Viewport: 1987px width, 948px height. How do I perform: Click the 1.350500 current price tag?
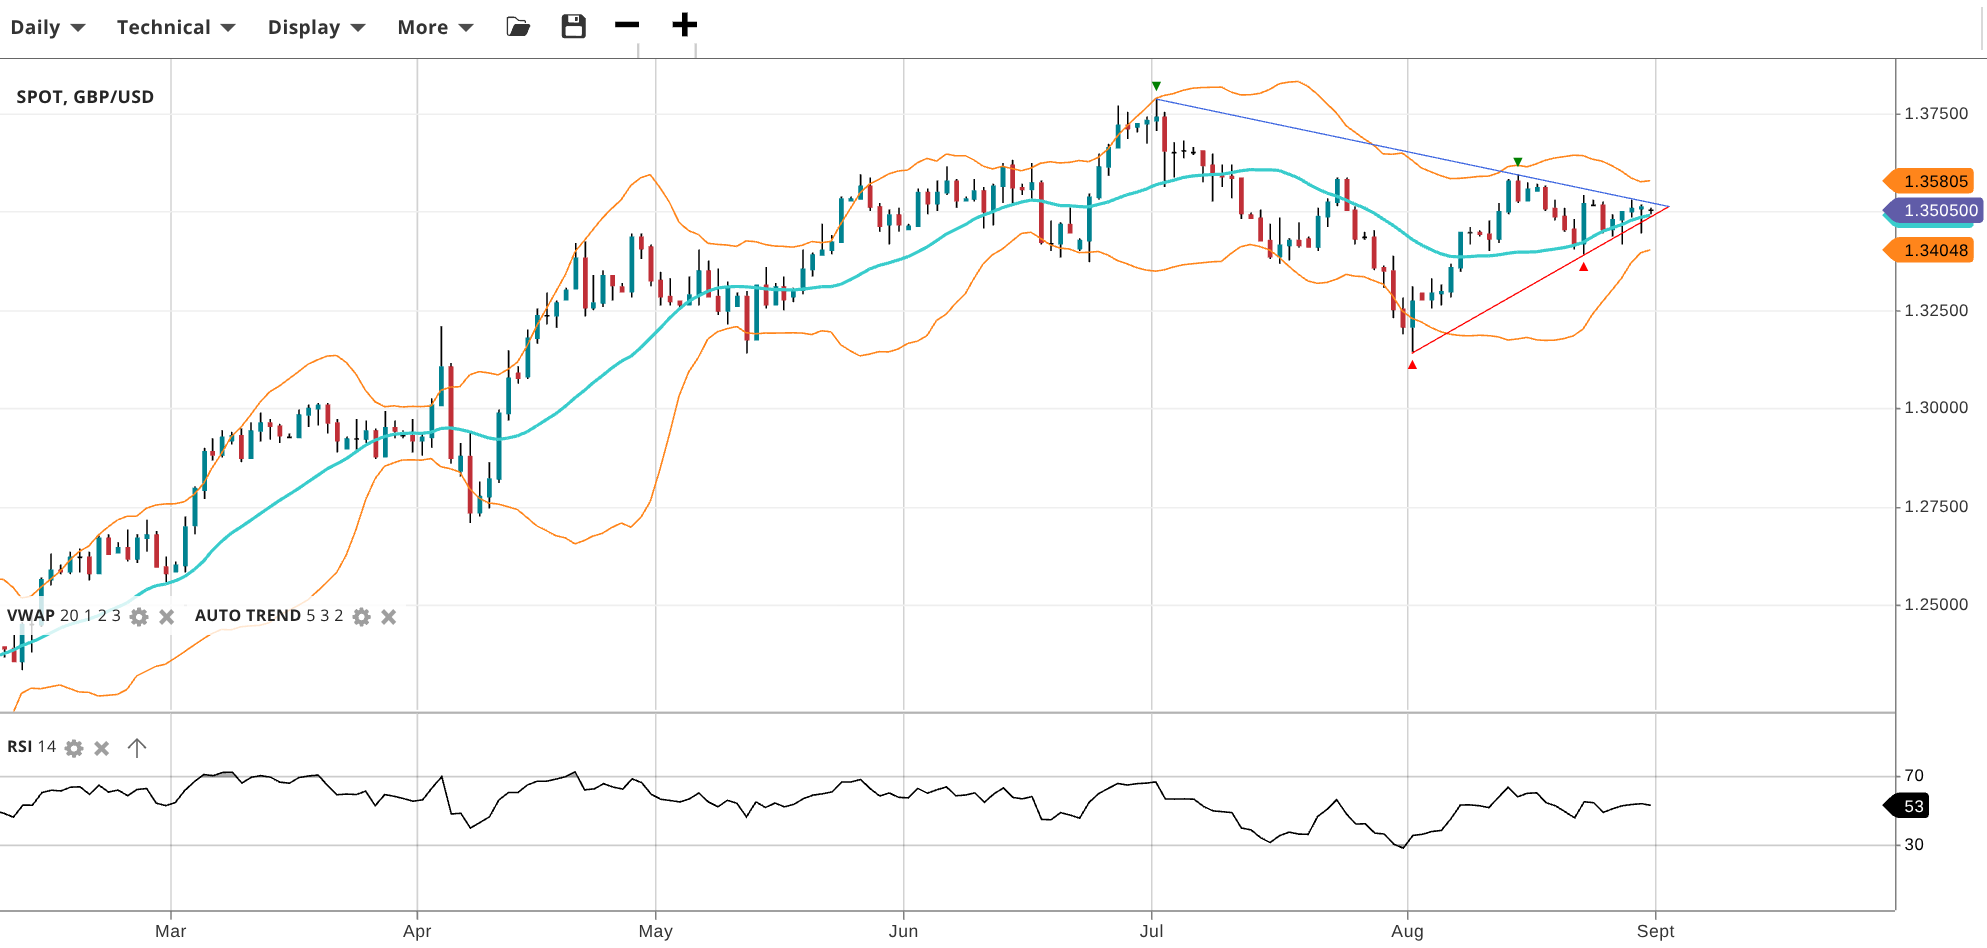click(1938, 210)
